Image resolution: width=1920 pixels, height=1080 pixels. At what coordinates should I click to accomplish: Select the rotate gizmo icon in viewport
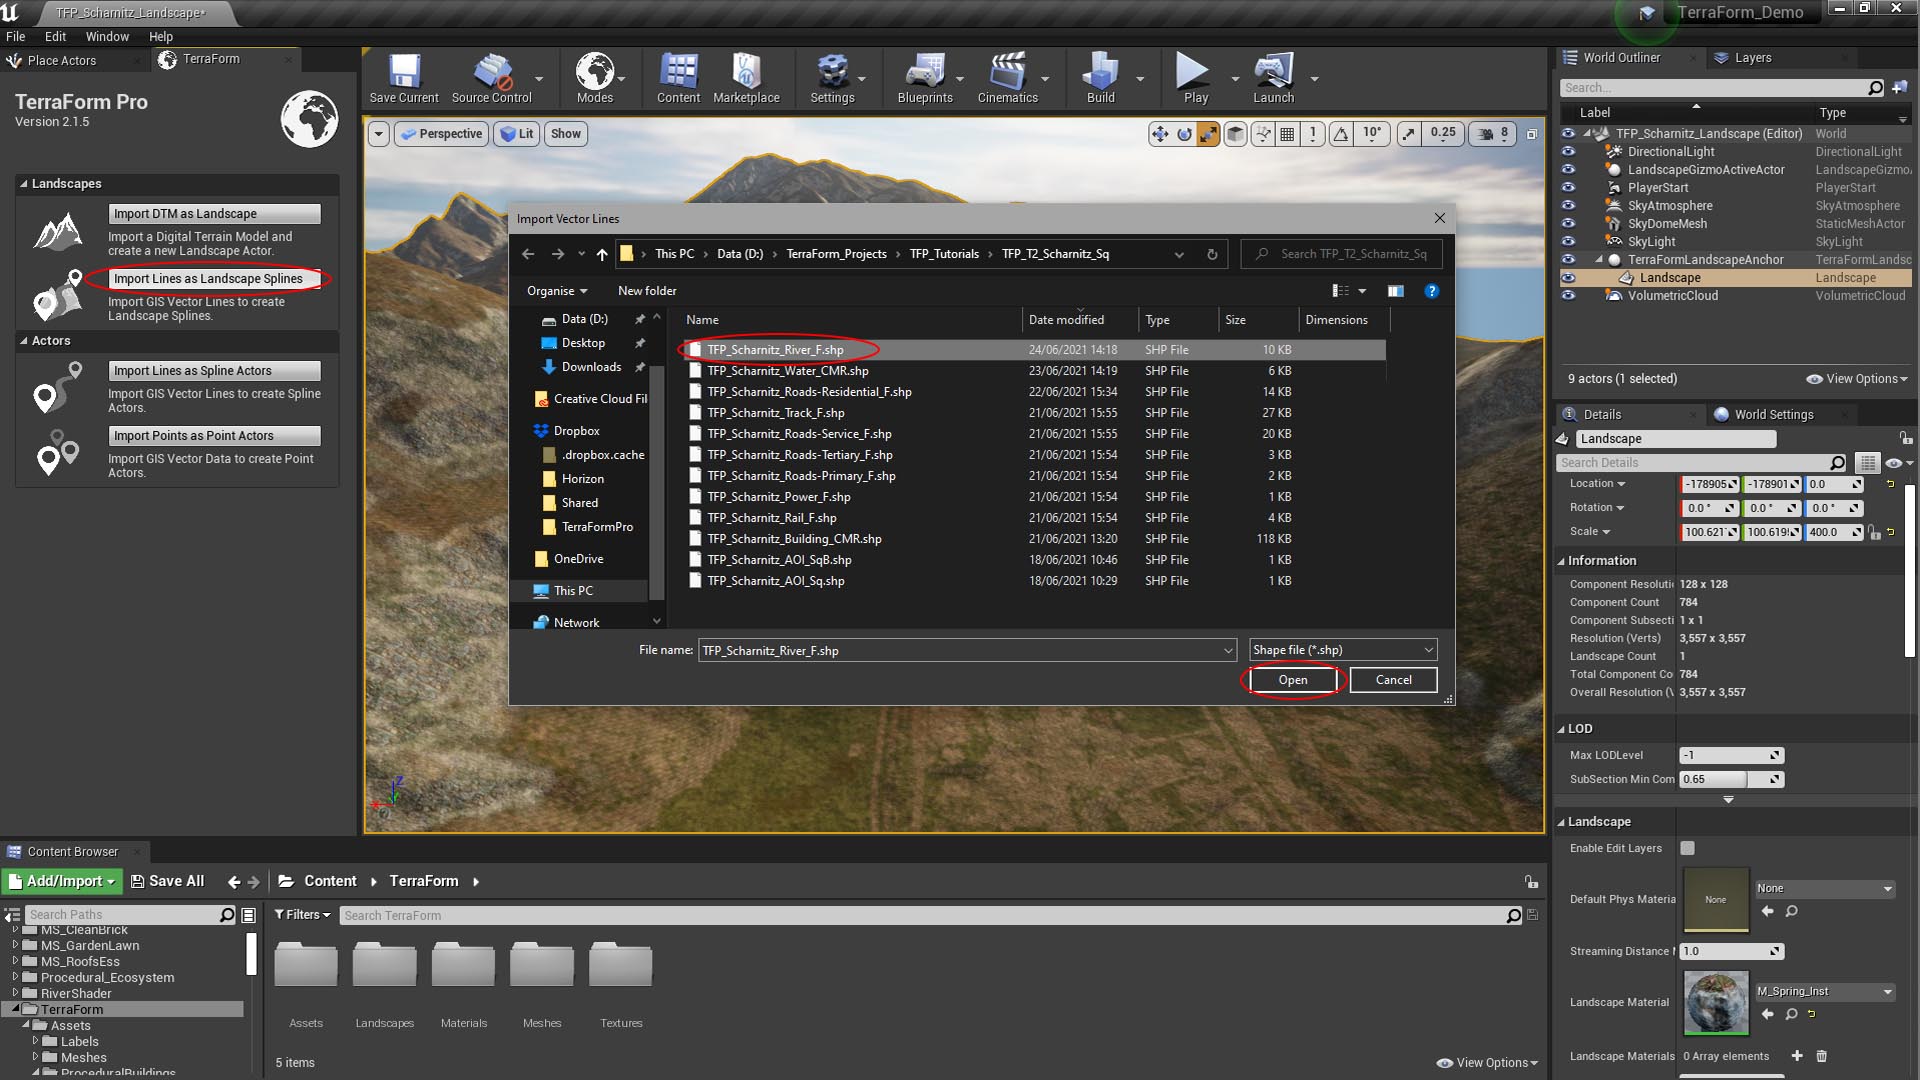1184,134
